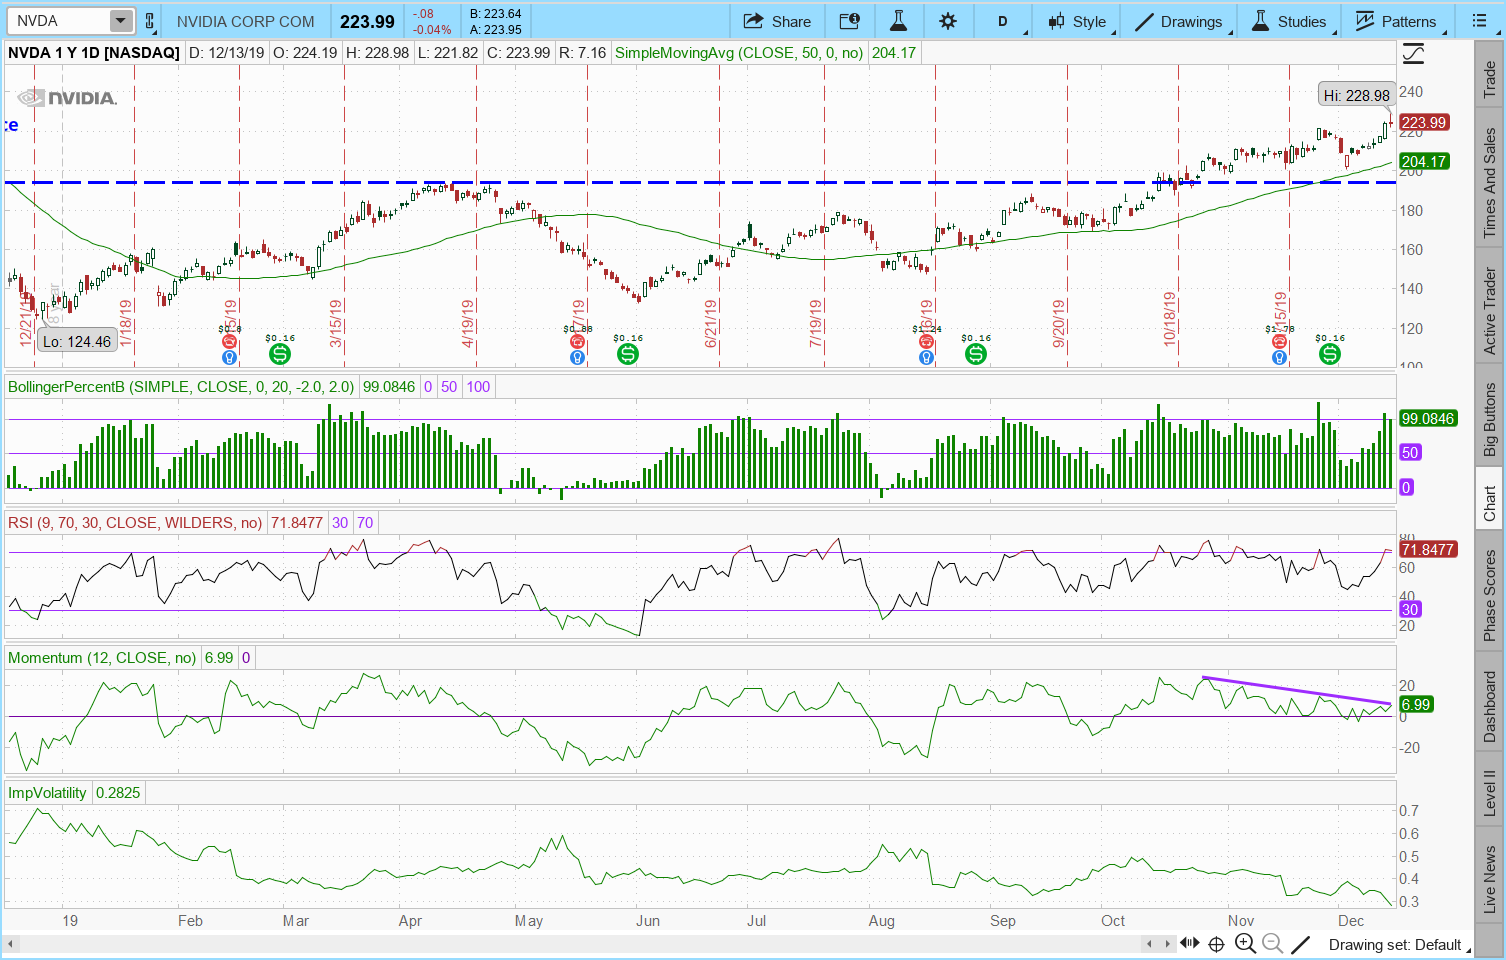Viewport: 1506px width, 960px height.
Task: Open the Times And Sales side tab
Action: pyautogui.click(x=1489, y=184)
